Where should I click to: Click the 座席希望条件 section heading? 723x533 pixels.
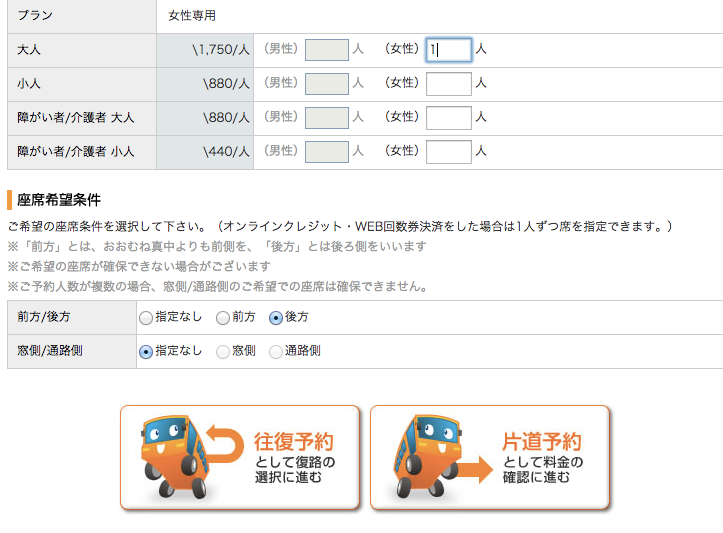pos(59,200)
